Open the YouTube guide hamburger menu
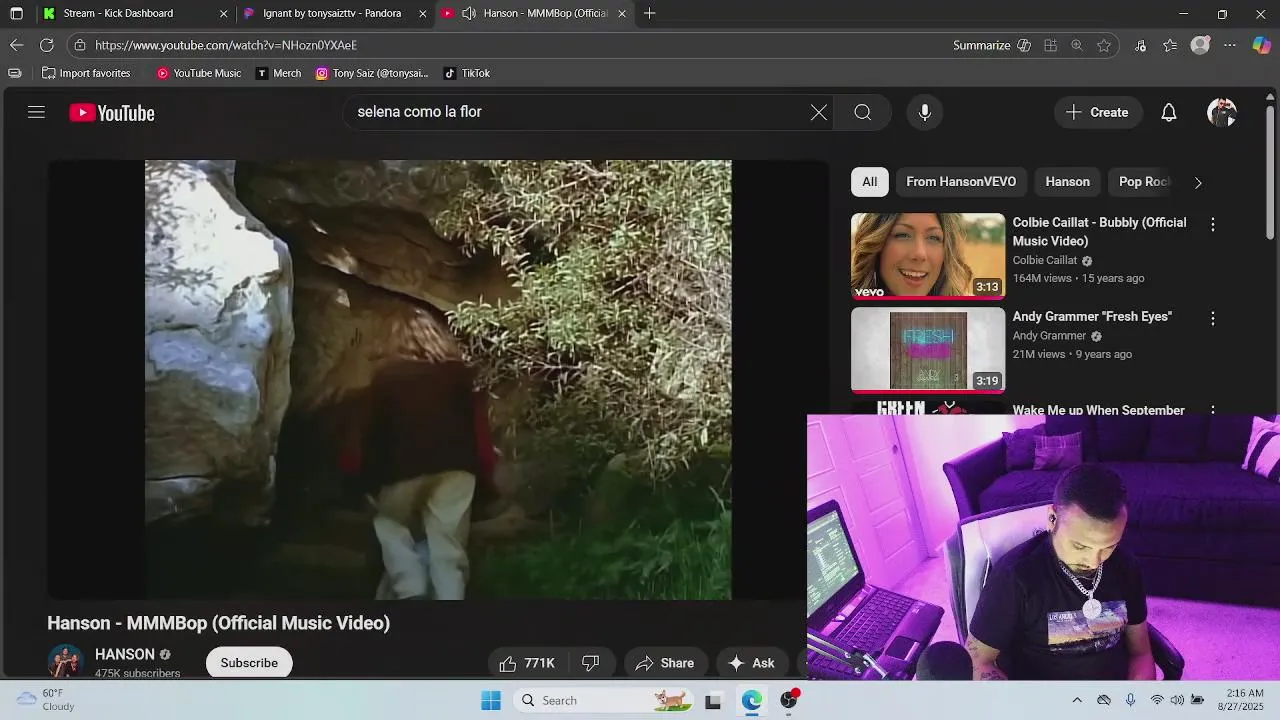 pos(36,112)
